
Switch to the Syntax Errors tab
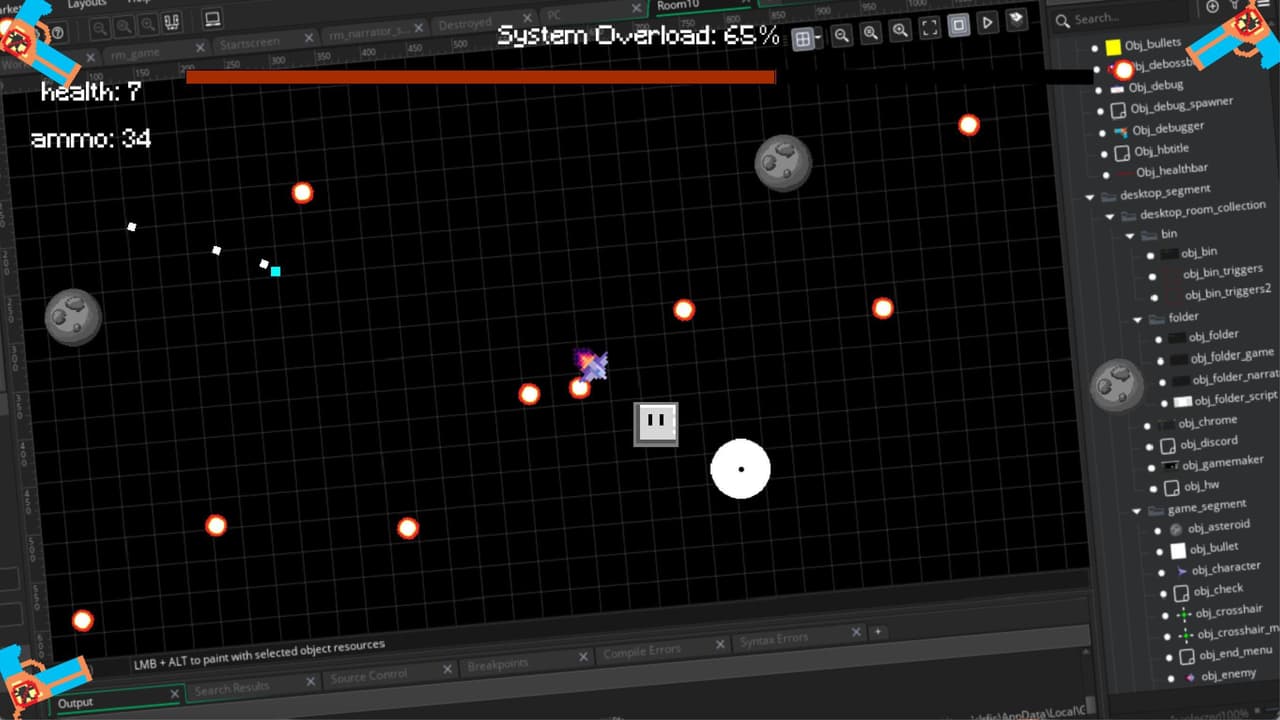(x=774, y=640)
